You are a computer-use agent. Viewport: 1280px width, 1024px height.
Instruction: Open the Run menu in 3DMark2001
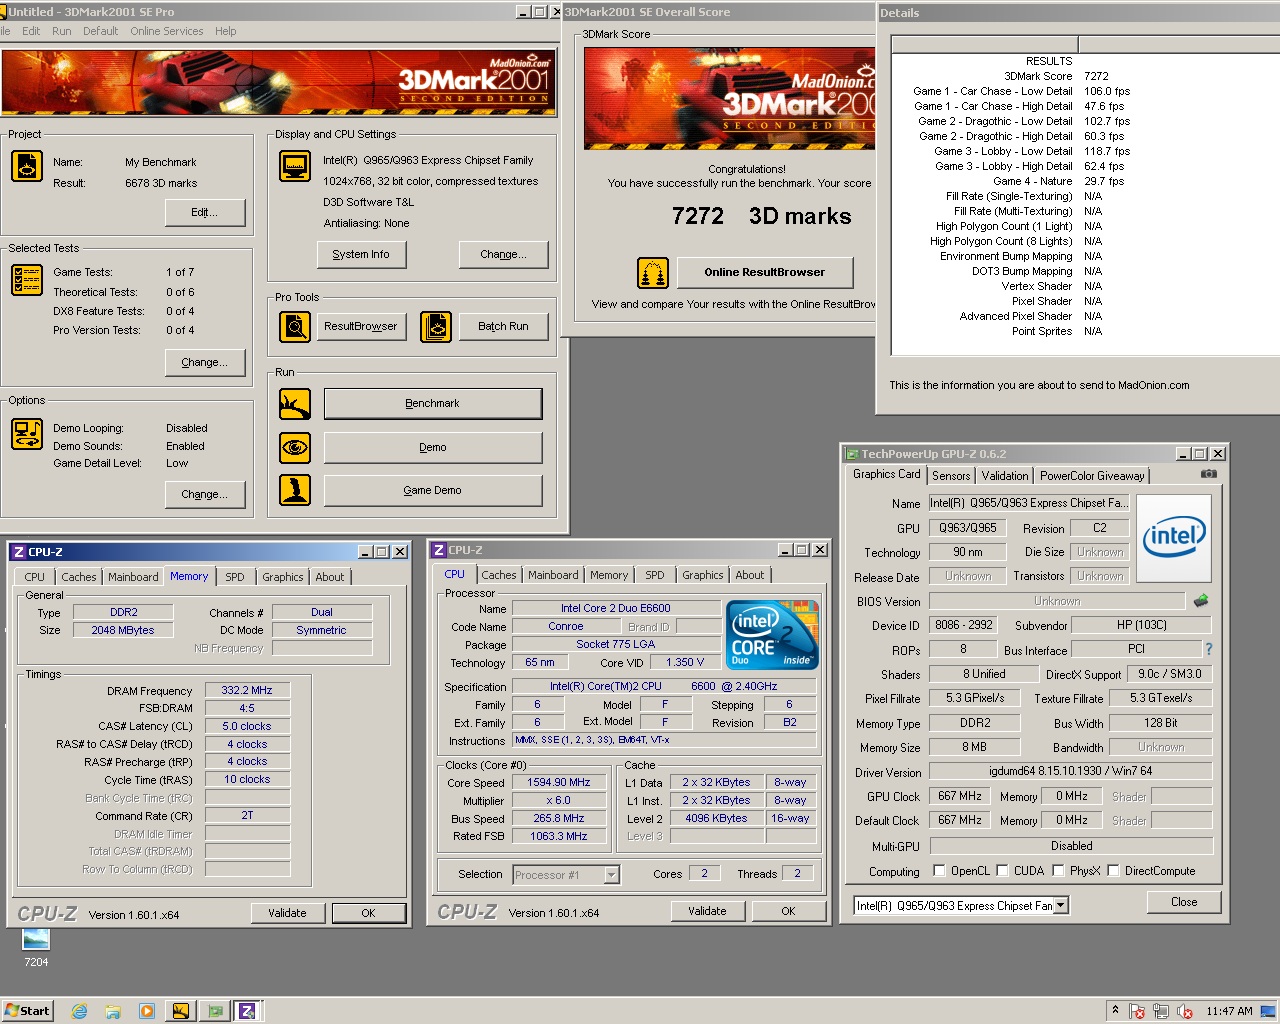61,31
